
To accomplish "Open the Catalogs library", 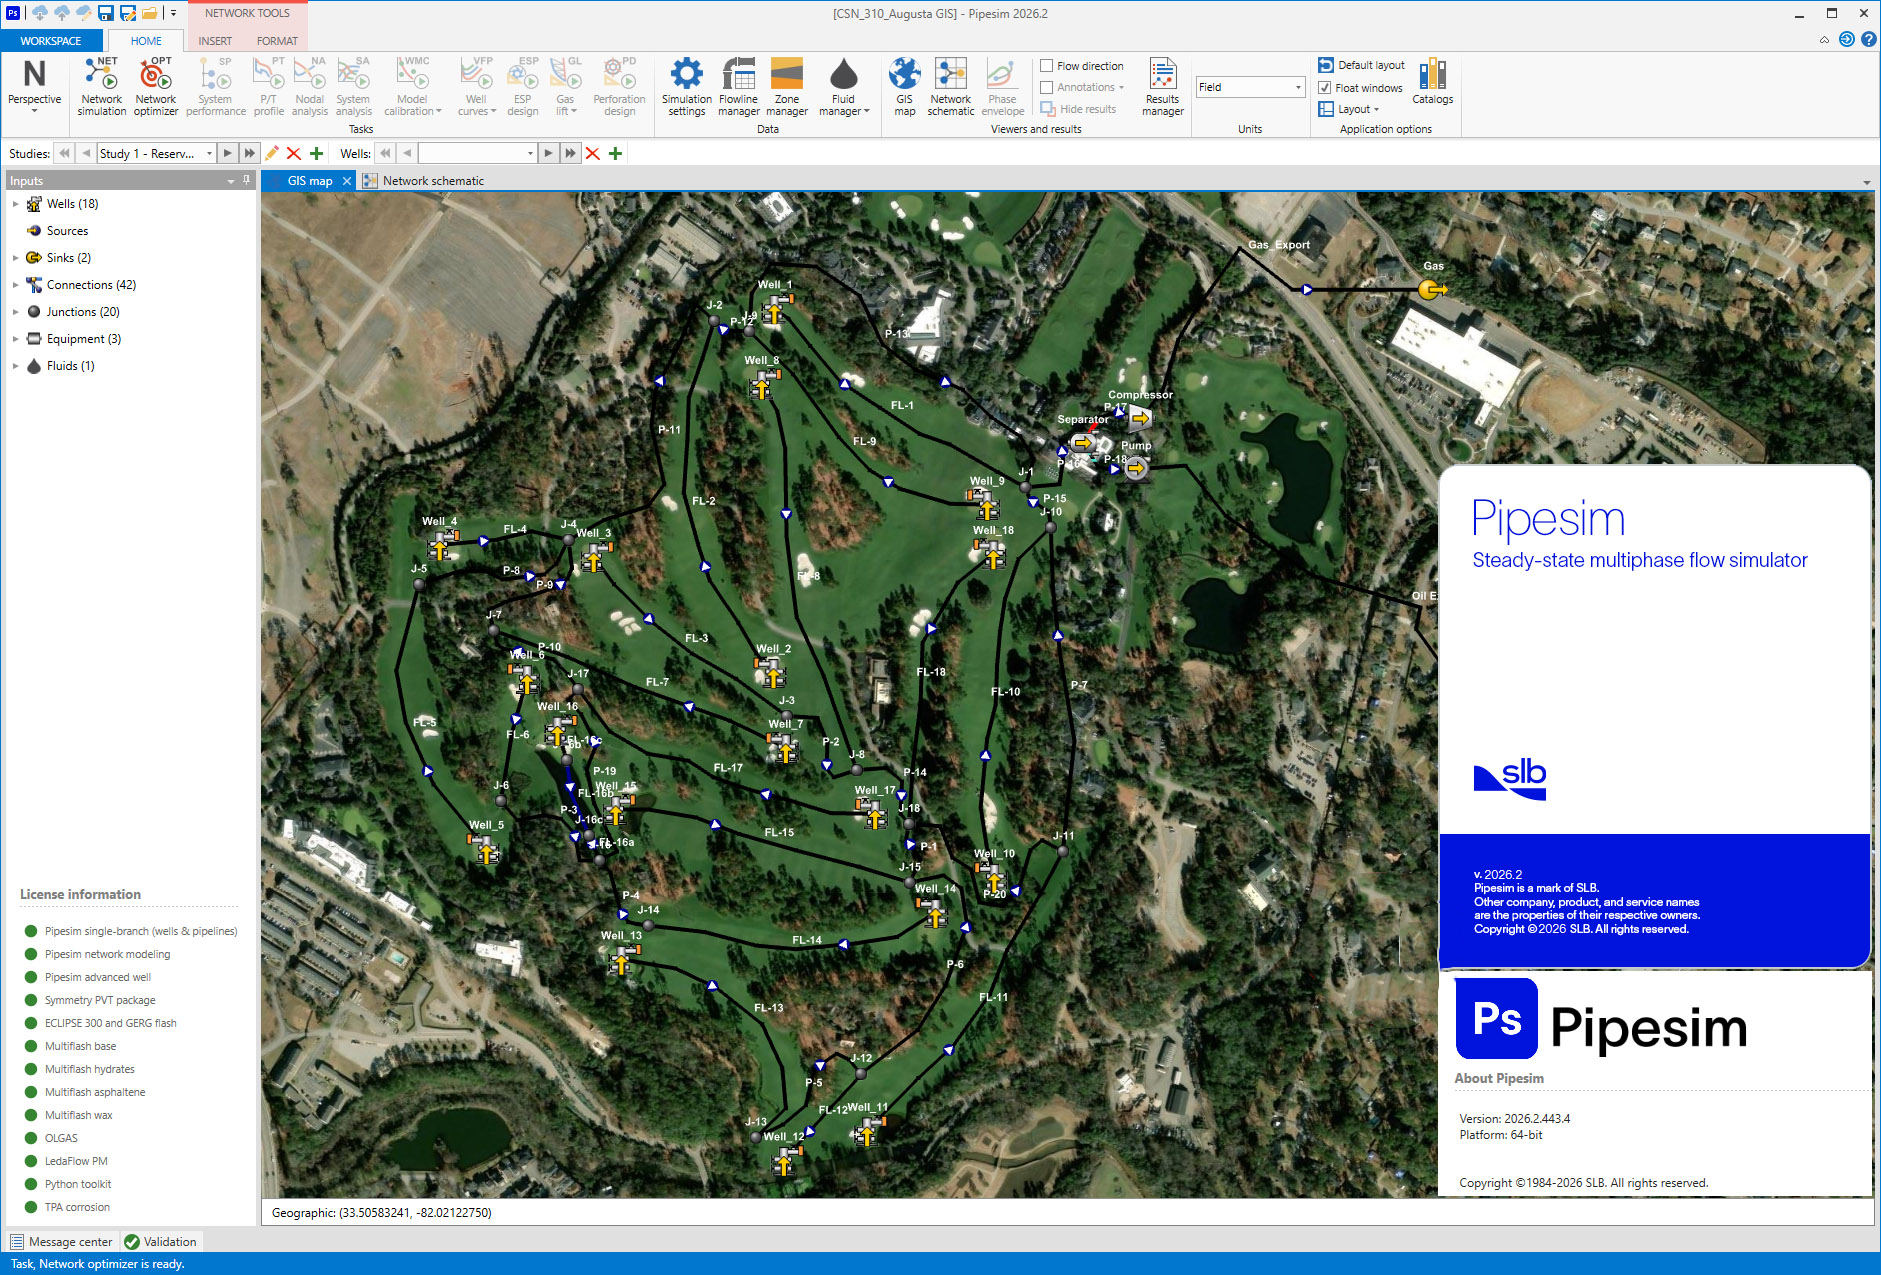I will pos(1433,81).
